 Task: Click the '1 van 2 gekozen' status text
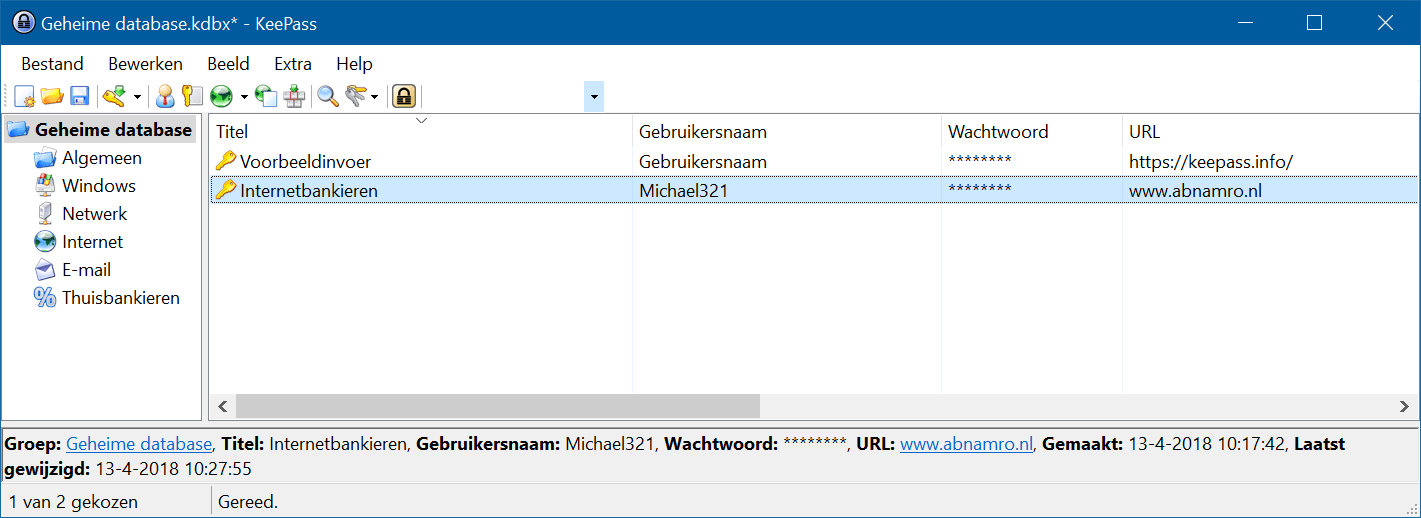[73, 502]
